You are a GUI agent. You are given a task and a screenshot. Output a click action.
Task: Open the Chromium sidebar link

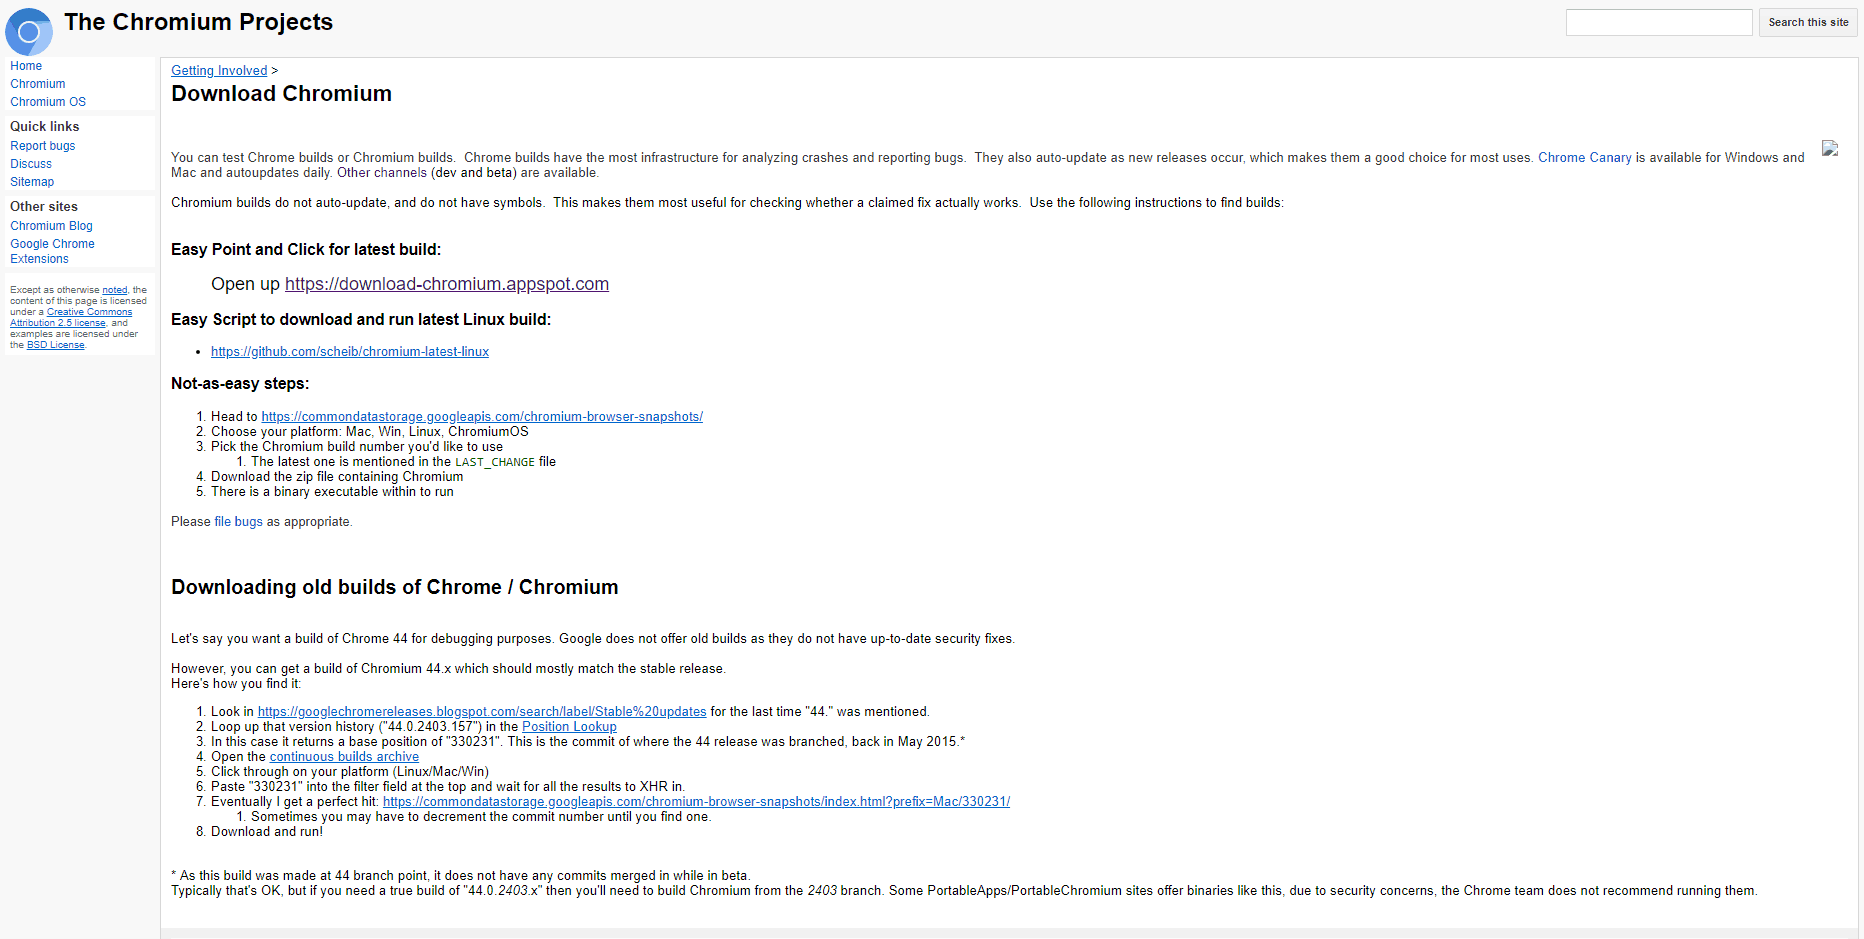pos(38,84)
